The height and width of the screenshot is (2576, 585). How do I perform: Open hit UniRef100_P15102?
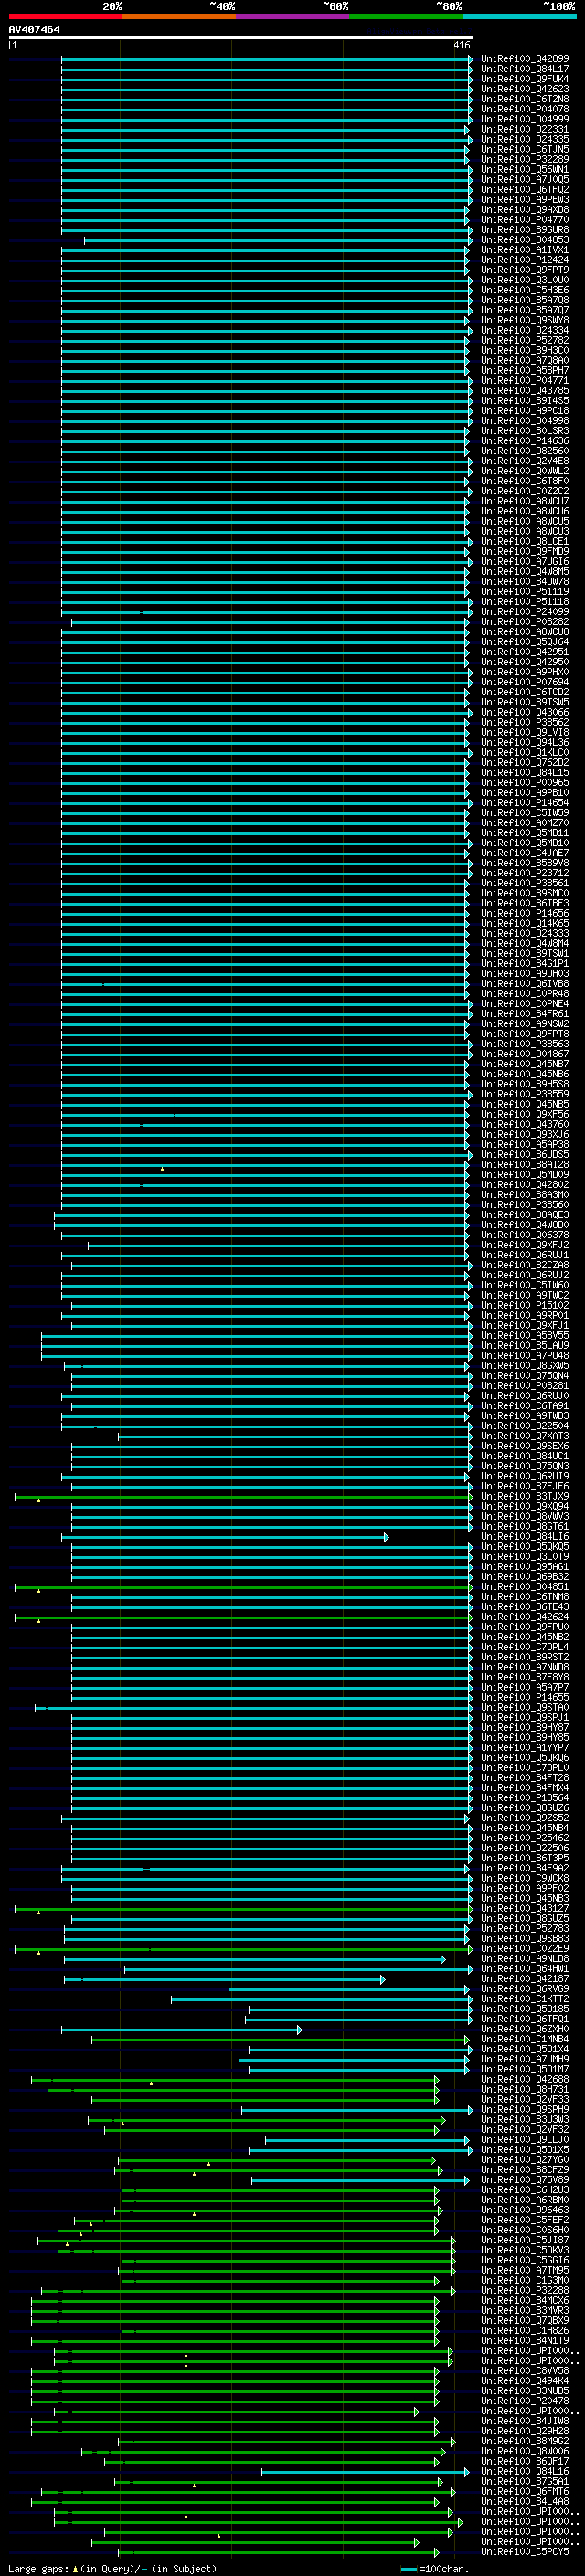click(x=525, y=1306)
